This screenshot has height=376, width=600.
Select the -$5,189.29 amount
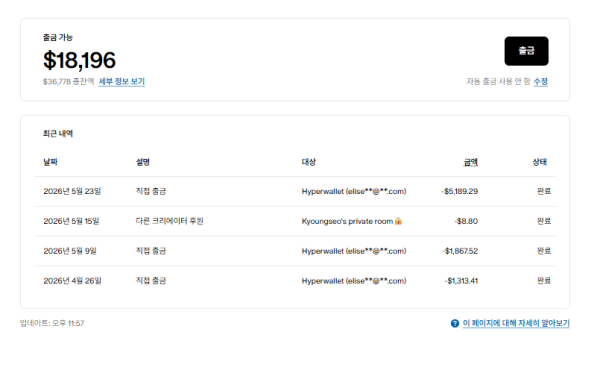point(460,191)
